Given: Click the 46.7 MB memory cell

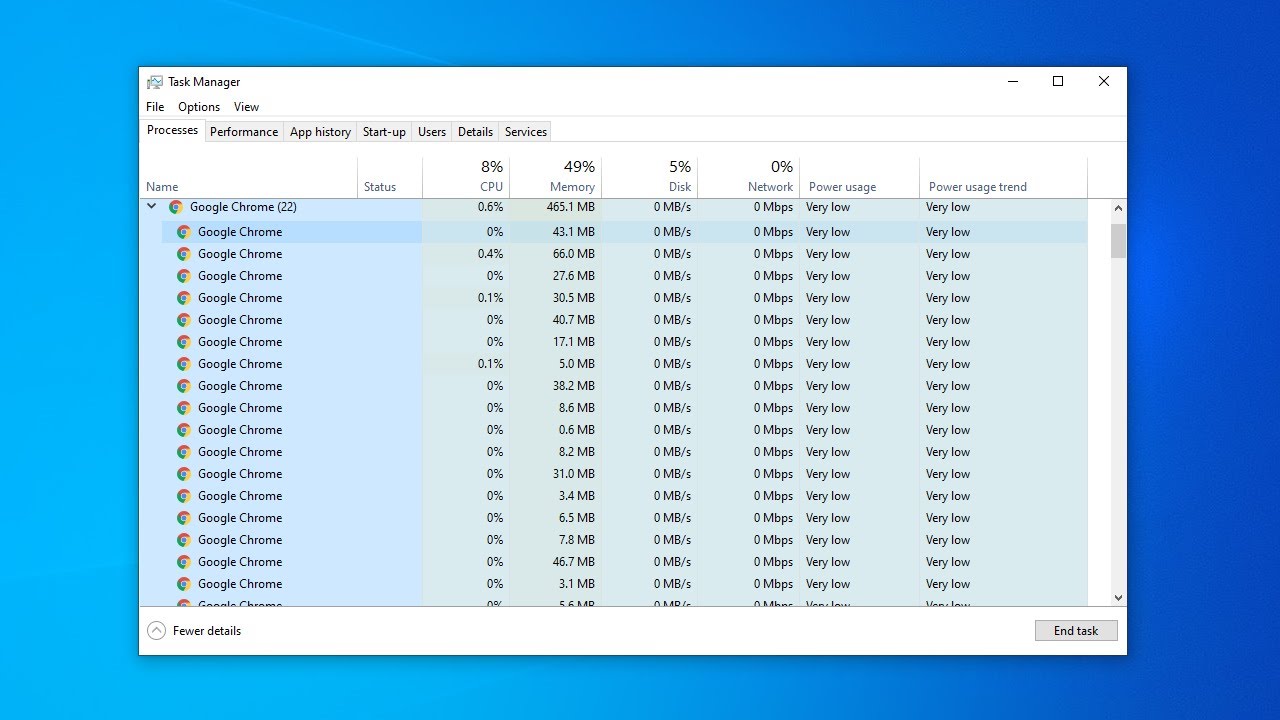Looking at the screenshot, I should click(x=555, y=562).
